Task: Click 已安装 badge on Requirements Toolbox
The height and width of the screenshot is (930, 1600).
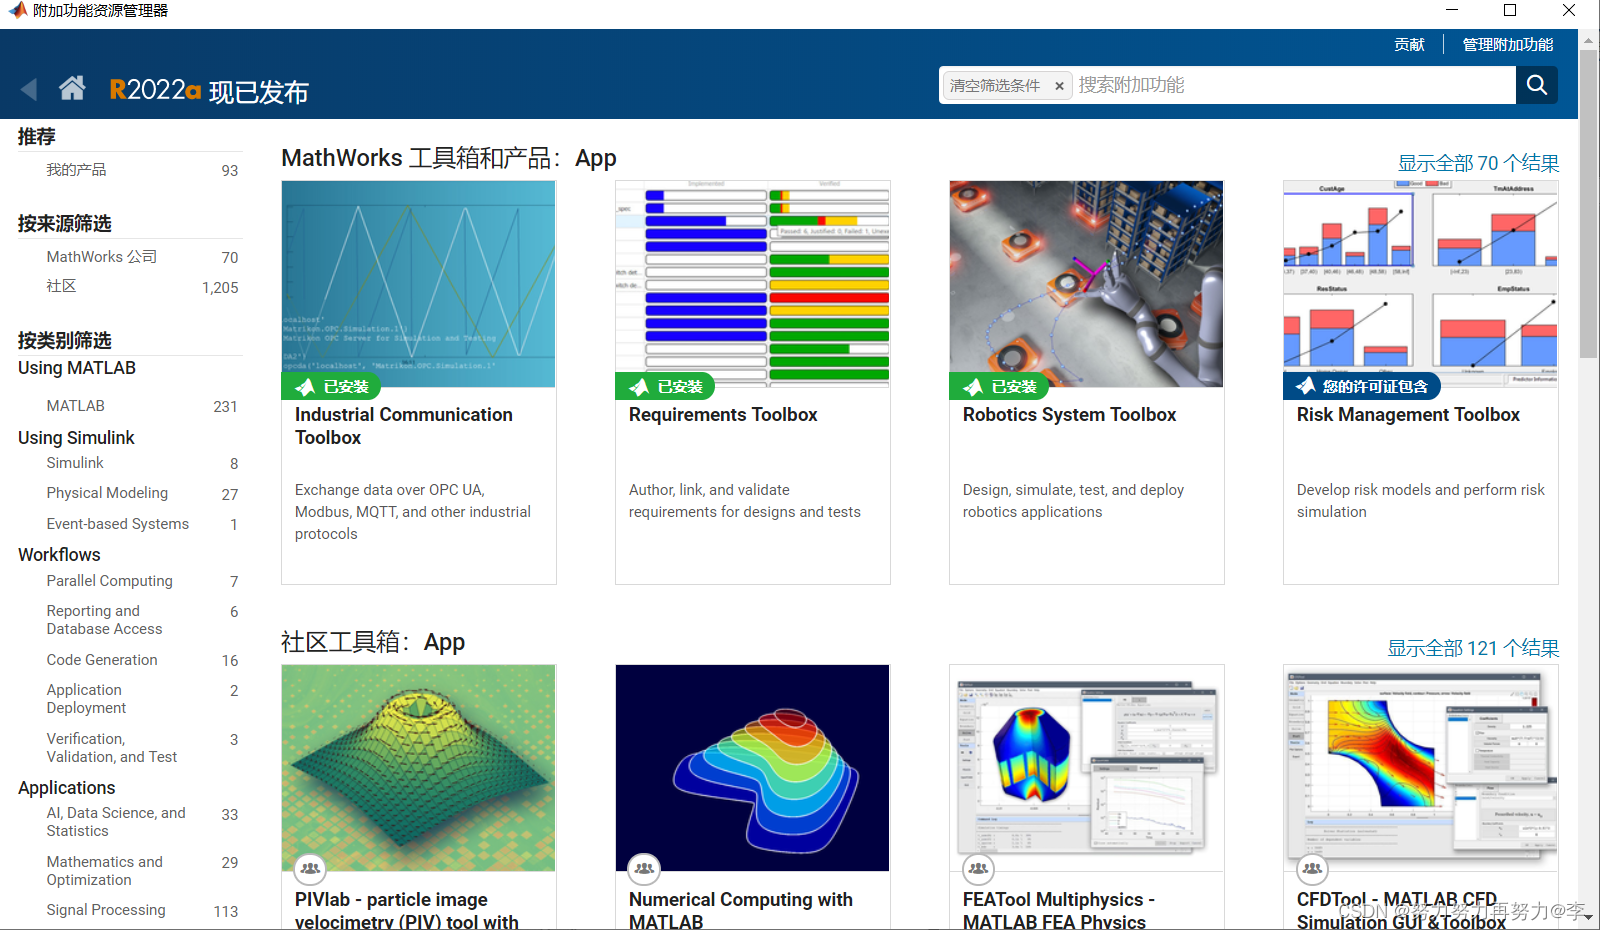Action: click(x=665, y=386)
